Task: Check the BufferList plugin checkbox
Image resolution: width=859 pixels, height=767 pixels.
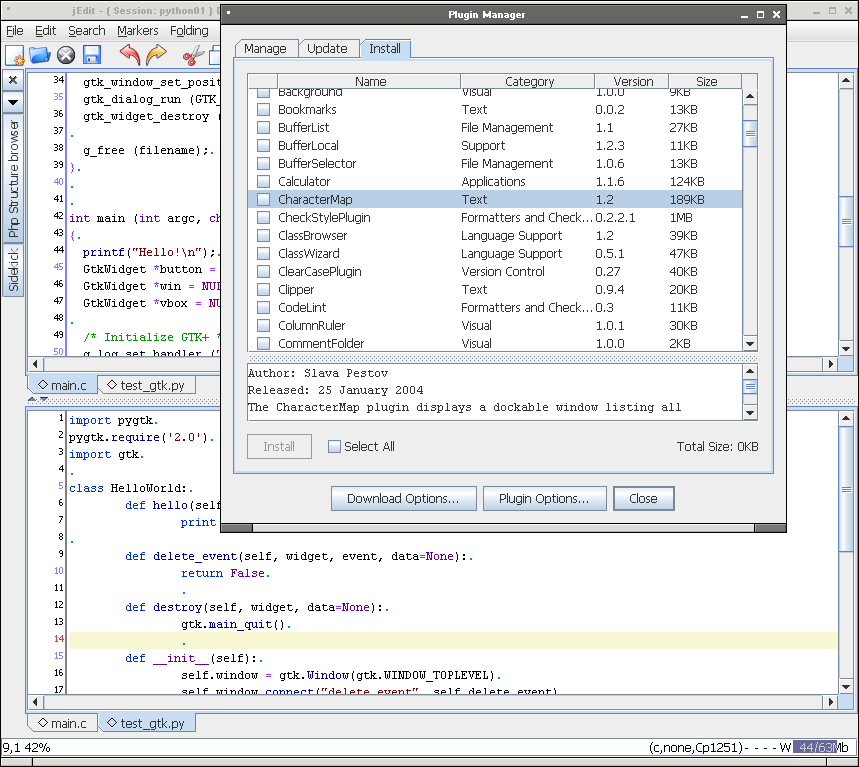Action: click(x=264, y=128)
